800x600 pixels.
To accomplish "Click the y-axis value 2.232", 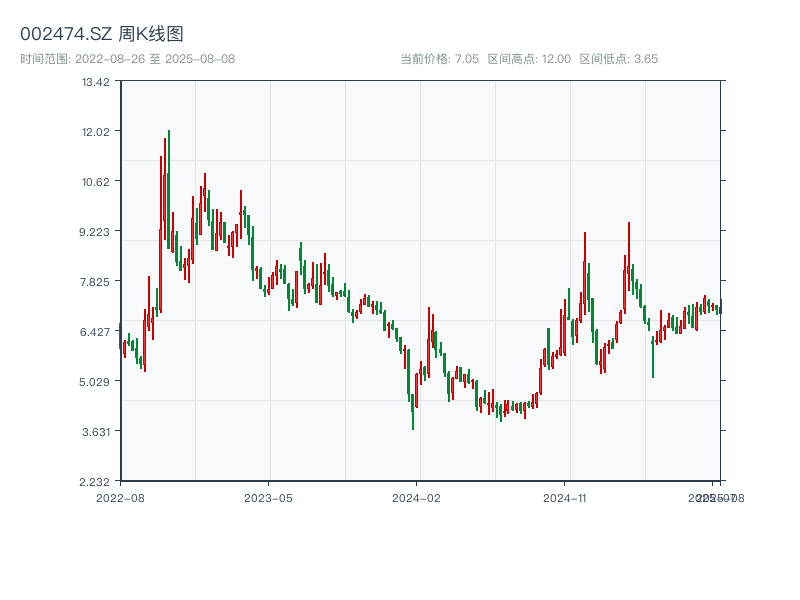I will (94, 482).
